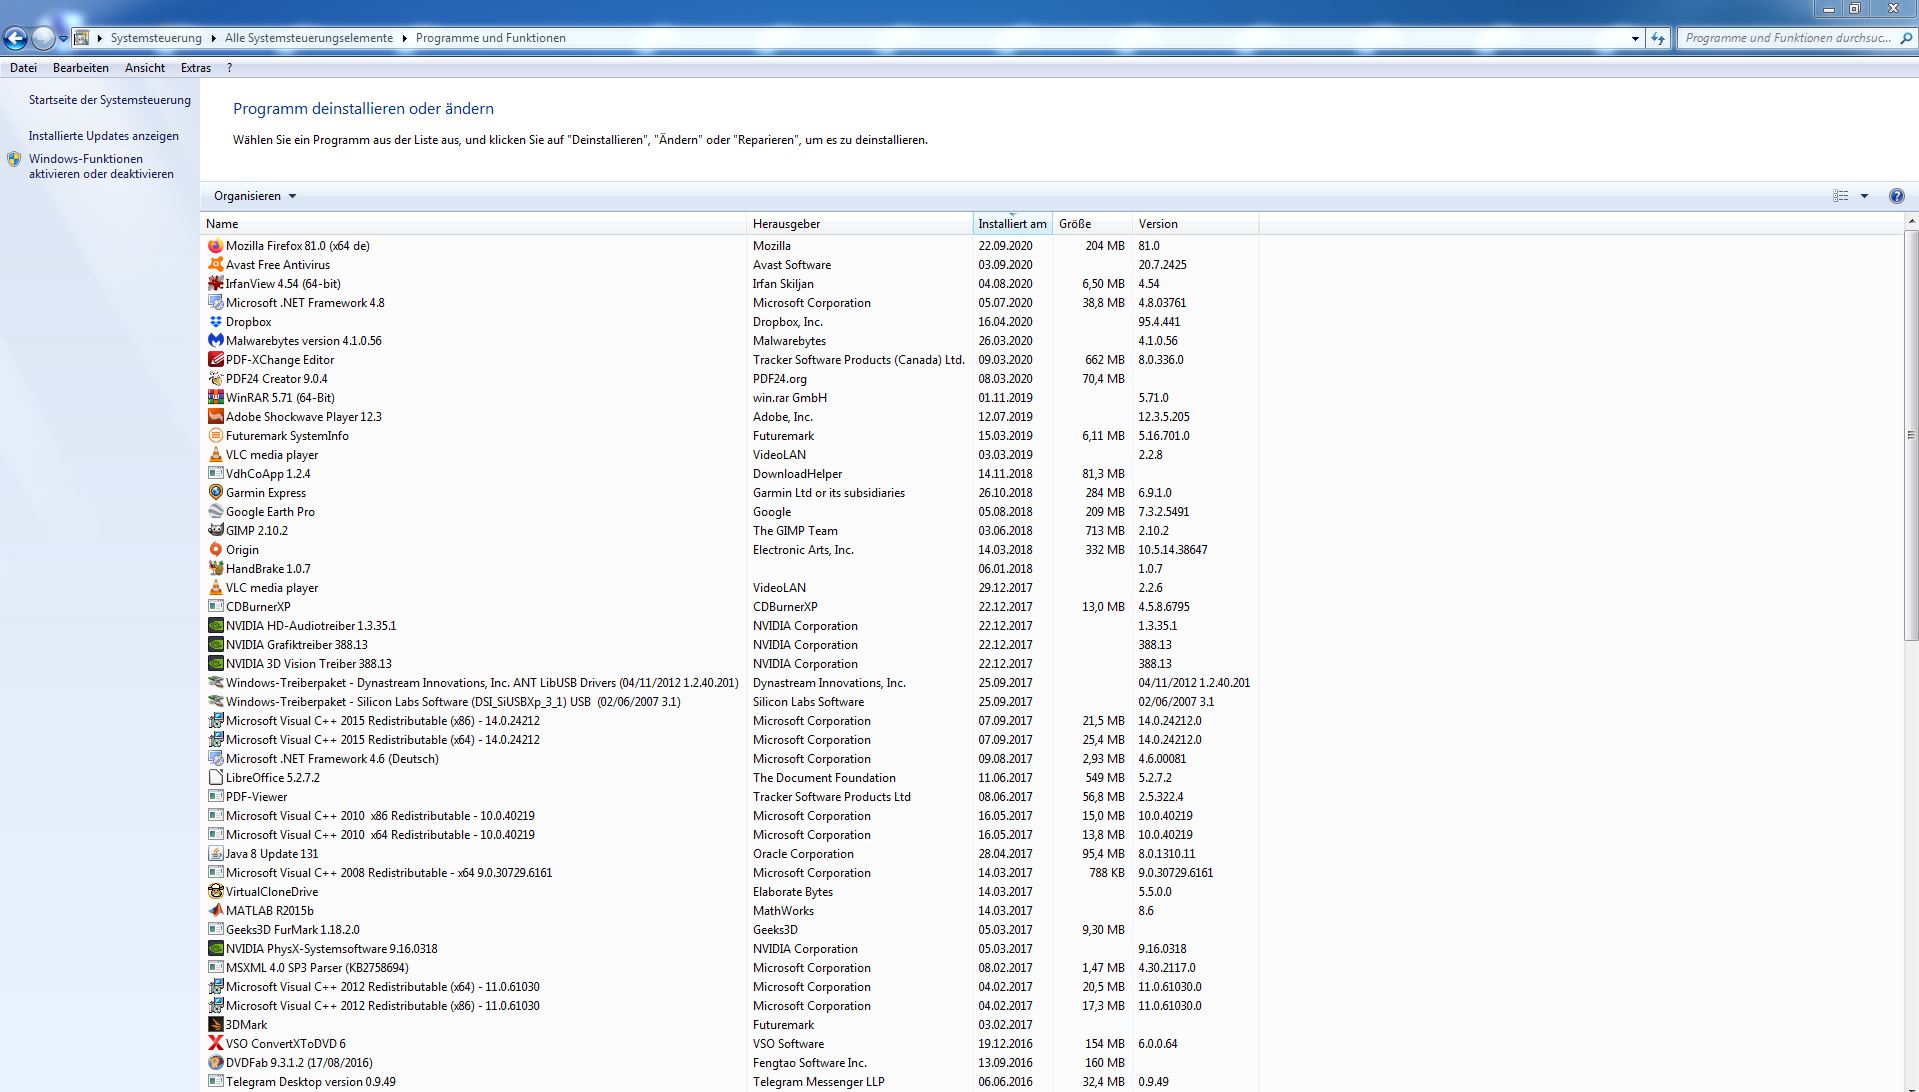Click the LibreOffice 5.2.7.2 icon
The height and width of the screenshot is (1092, 1919).
coord(215,778)
